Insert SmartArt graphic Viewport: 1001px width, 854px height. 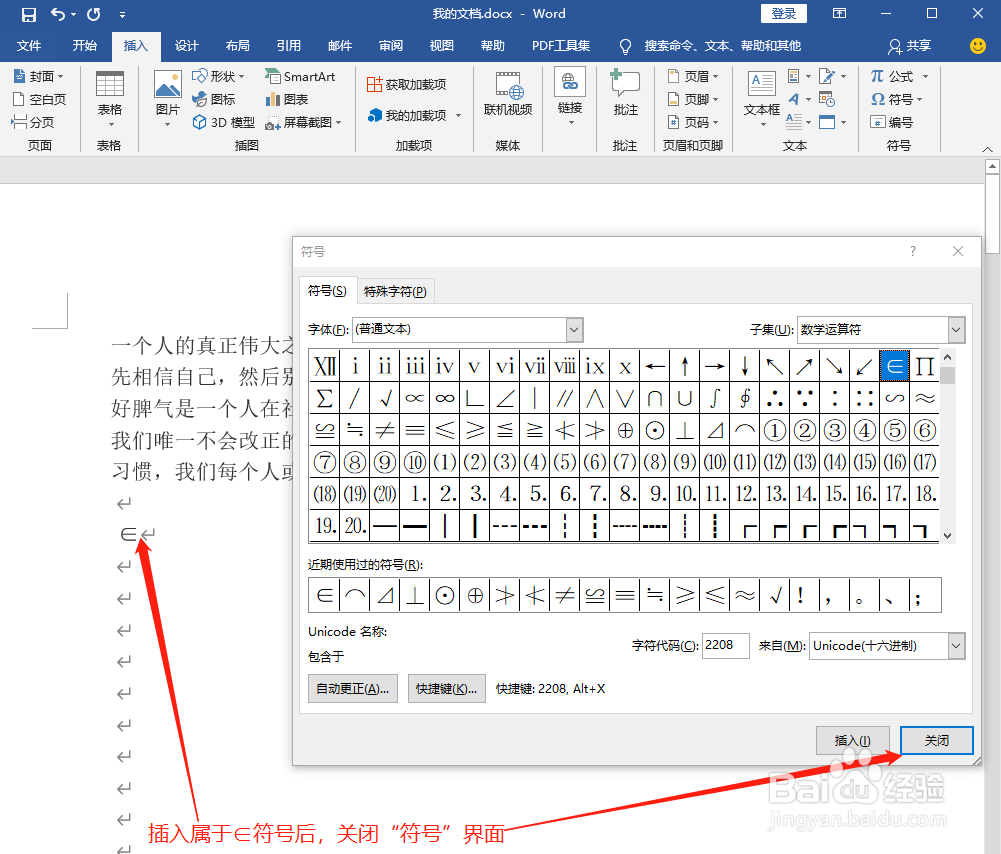(x=300, y=77)
